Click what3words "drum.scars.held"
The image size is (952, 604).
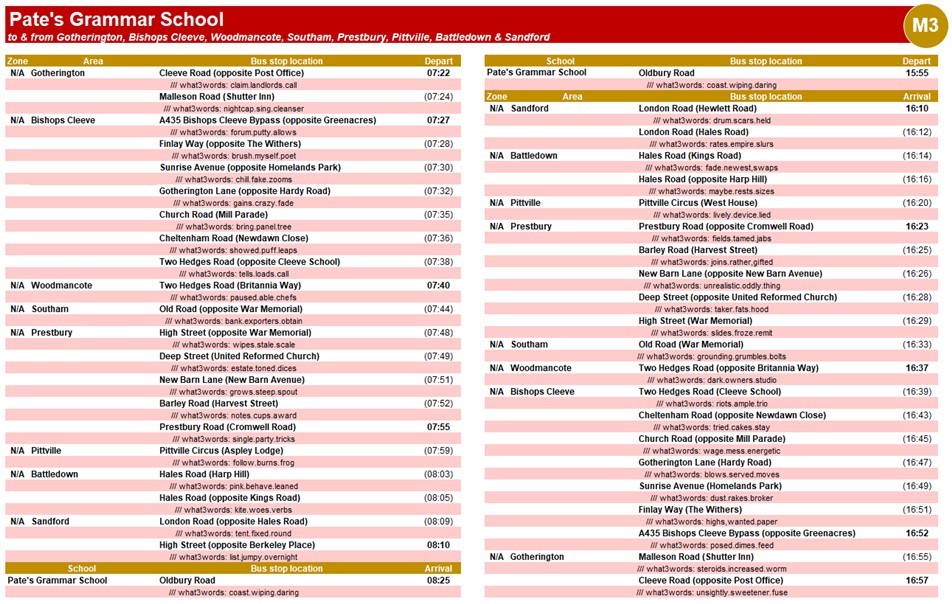click(741, 121)
